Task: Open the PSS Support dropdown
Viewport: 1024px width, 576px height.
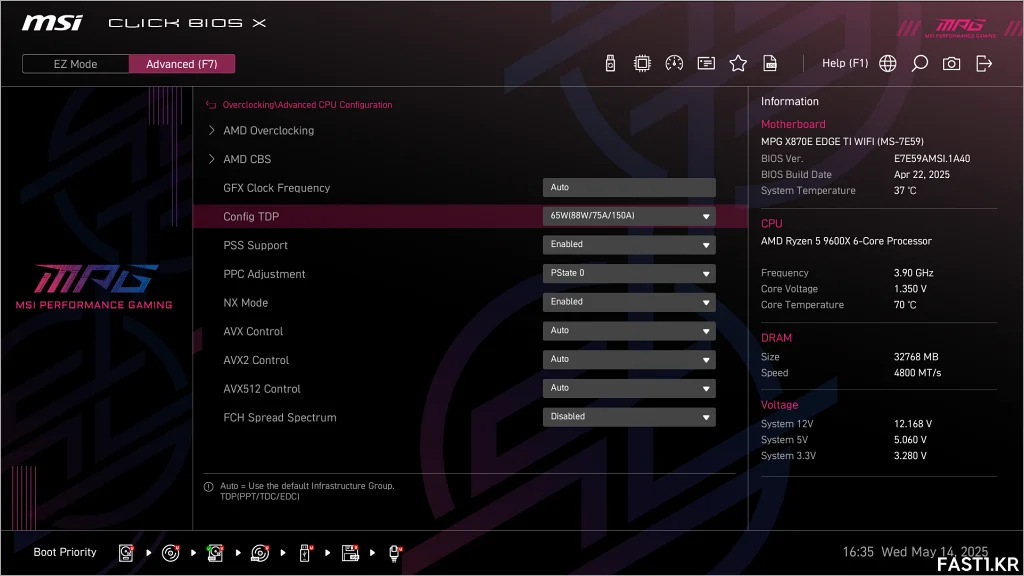Action: 629,245
